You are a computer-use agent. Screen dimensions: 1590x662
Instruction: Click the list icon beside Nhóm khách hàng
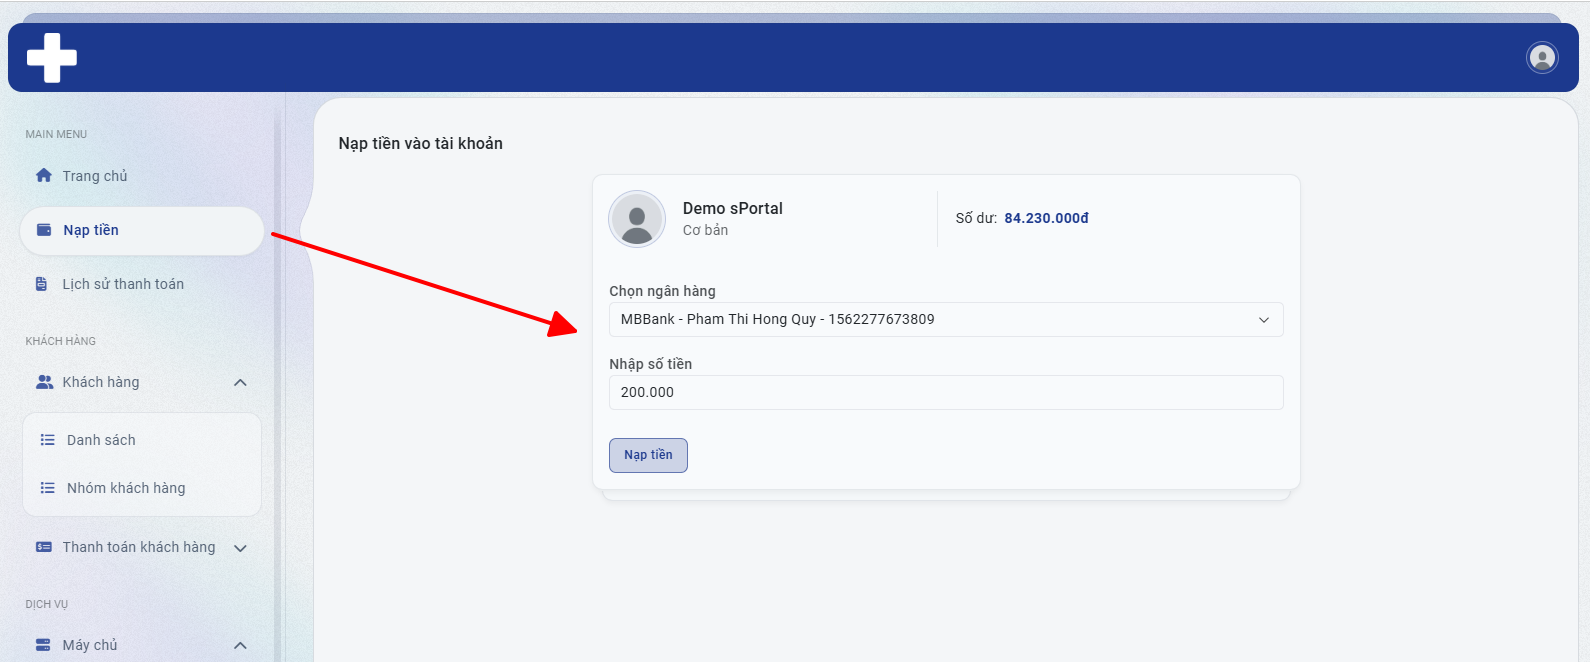point(47,488)
